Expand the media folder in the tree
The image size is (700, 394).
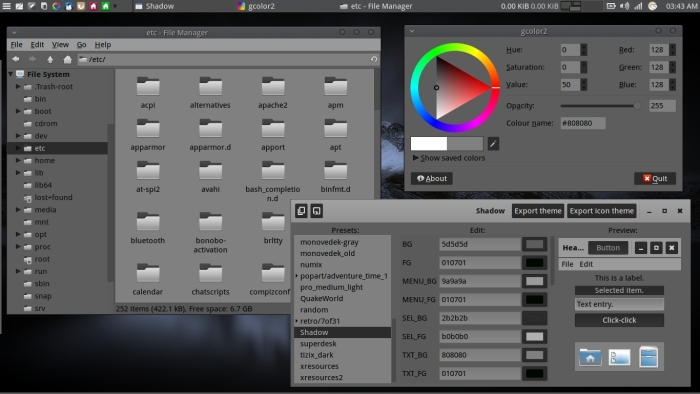[18, 210]
